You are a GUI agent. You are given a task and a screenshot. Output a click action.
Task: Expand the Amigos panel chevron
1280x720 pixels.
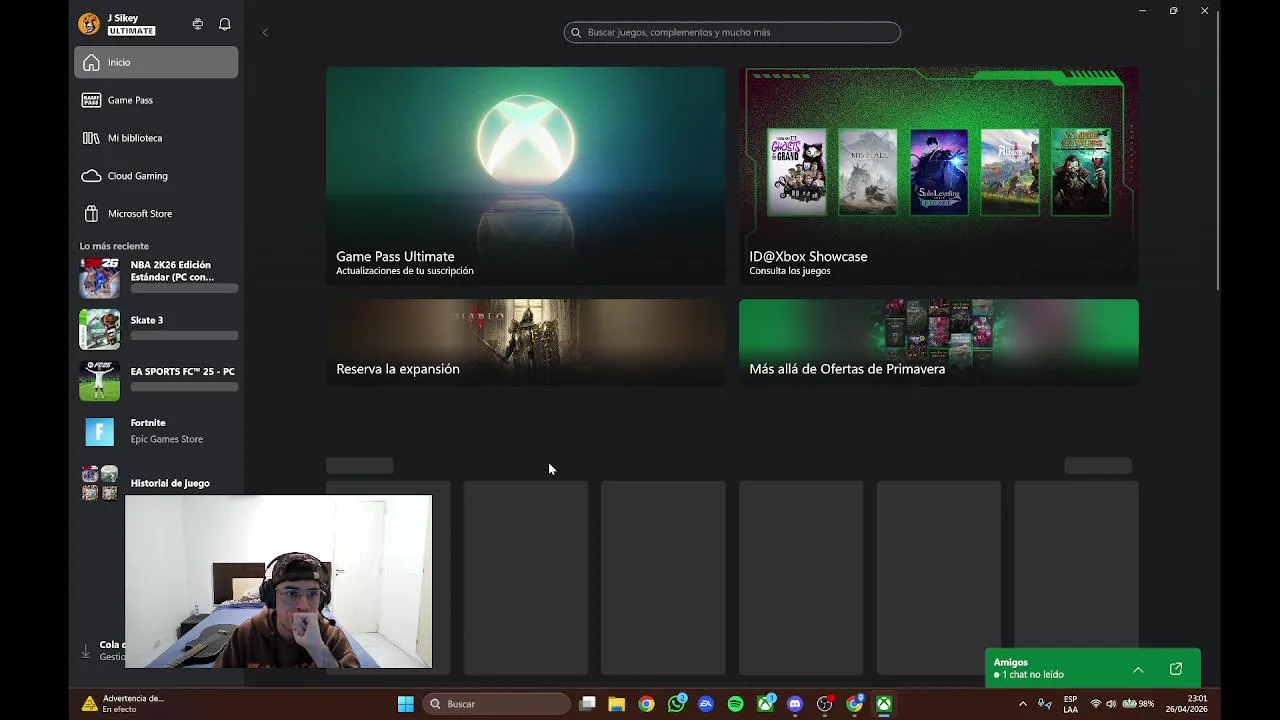(x=1138, y=669)
